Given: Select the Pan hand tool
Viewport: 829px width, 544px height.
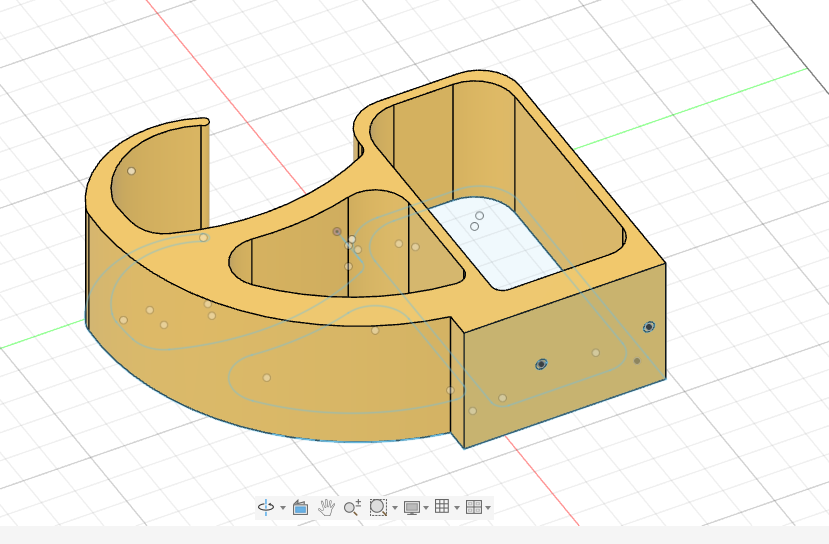Looking at the screenshot, I should point(326,507).
